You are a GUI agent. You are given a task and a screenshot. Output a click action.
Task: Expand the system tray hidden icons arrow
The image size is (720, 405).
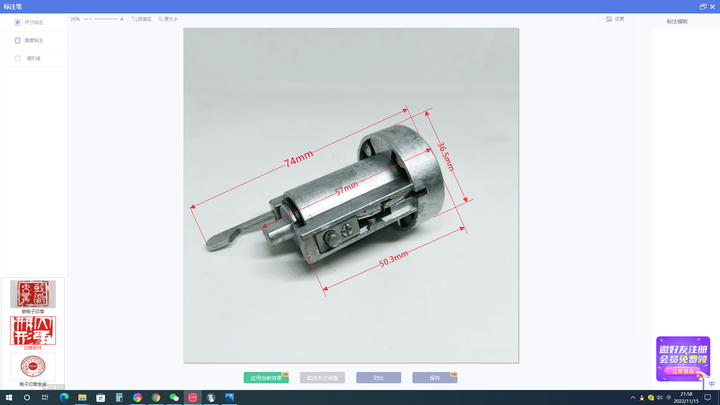(633, 398)
